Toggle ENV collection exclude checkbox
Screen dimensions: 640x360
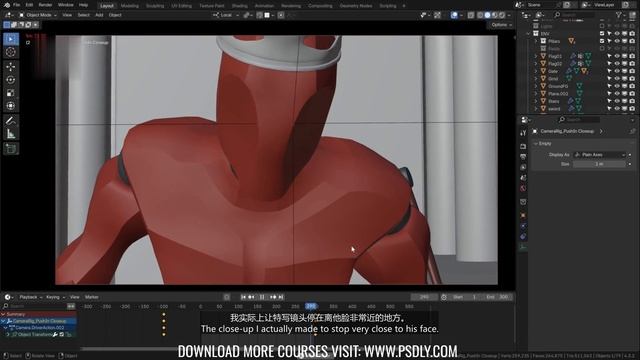coord(602,33)
